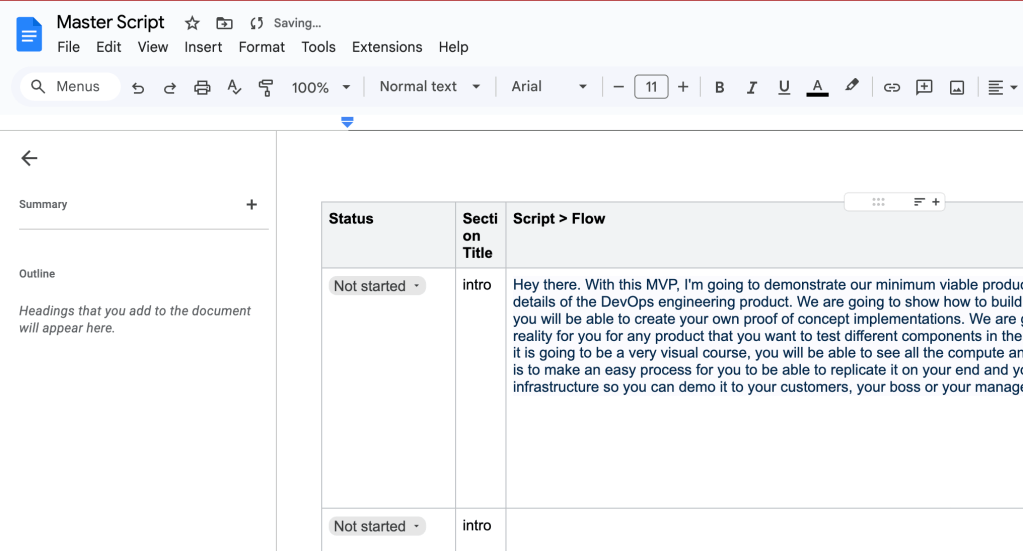Add a summary with plus icon
1023x551 pixels.
251,205
